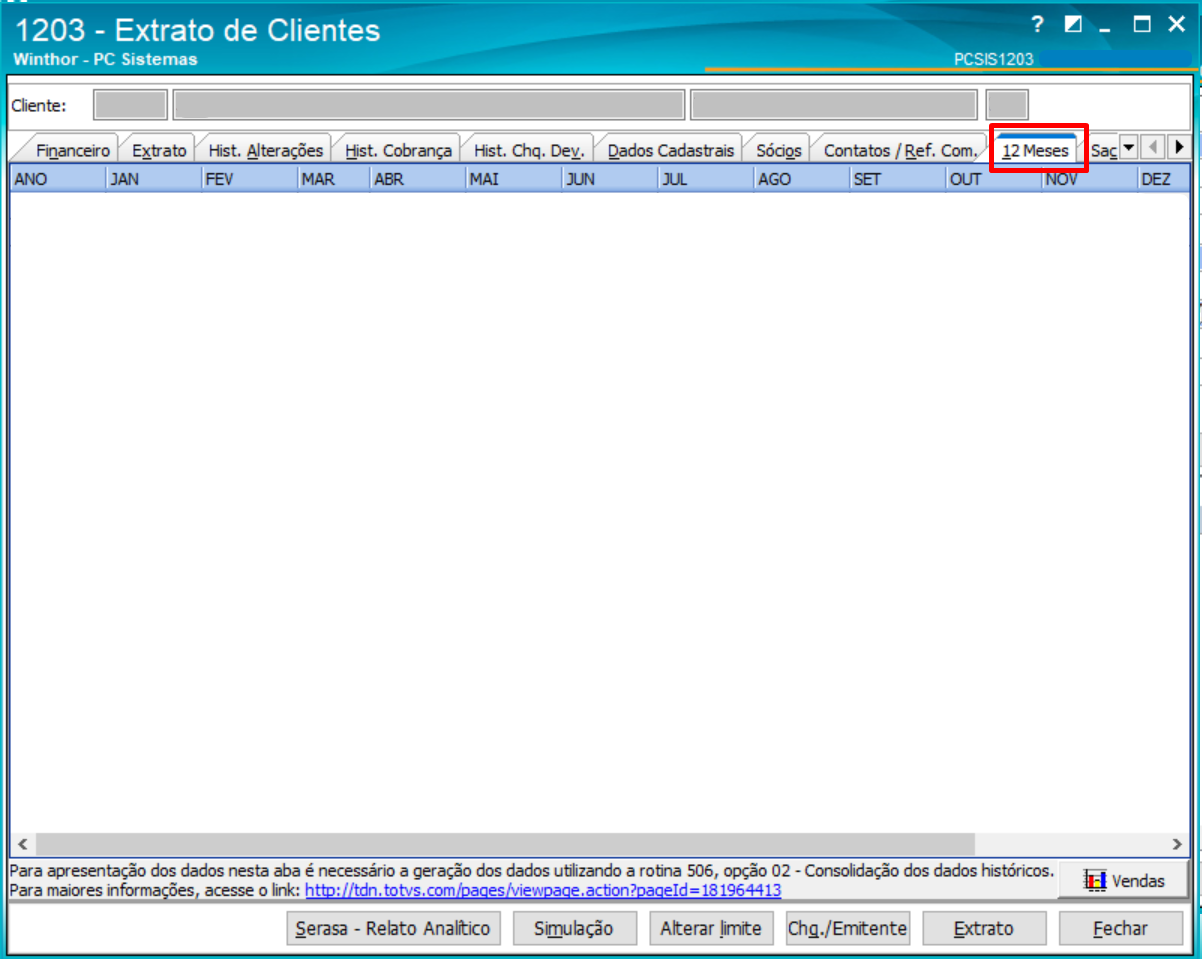
Task: Switch to the Extrato tab
Action: [159, 150]
